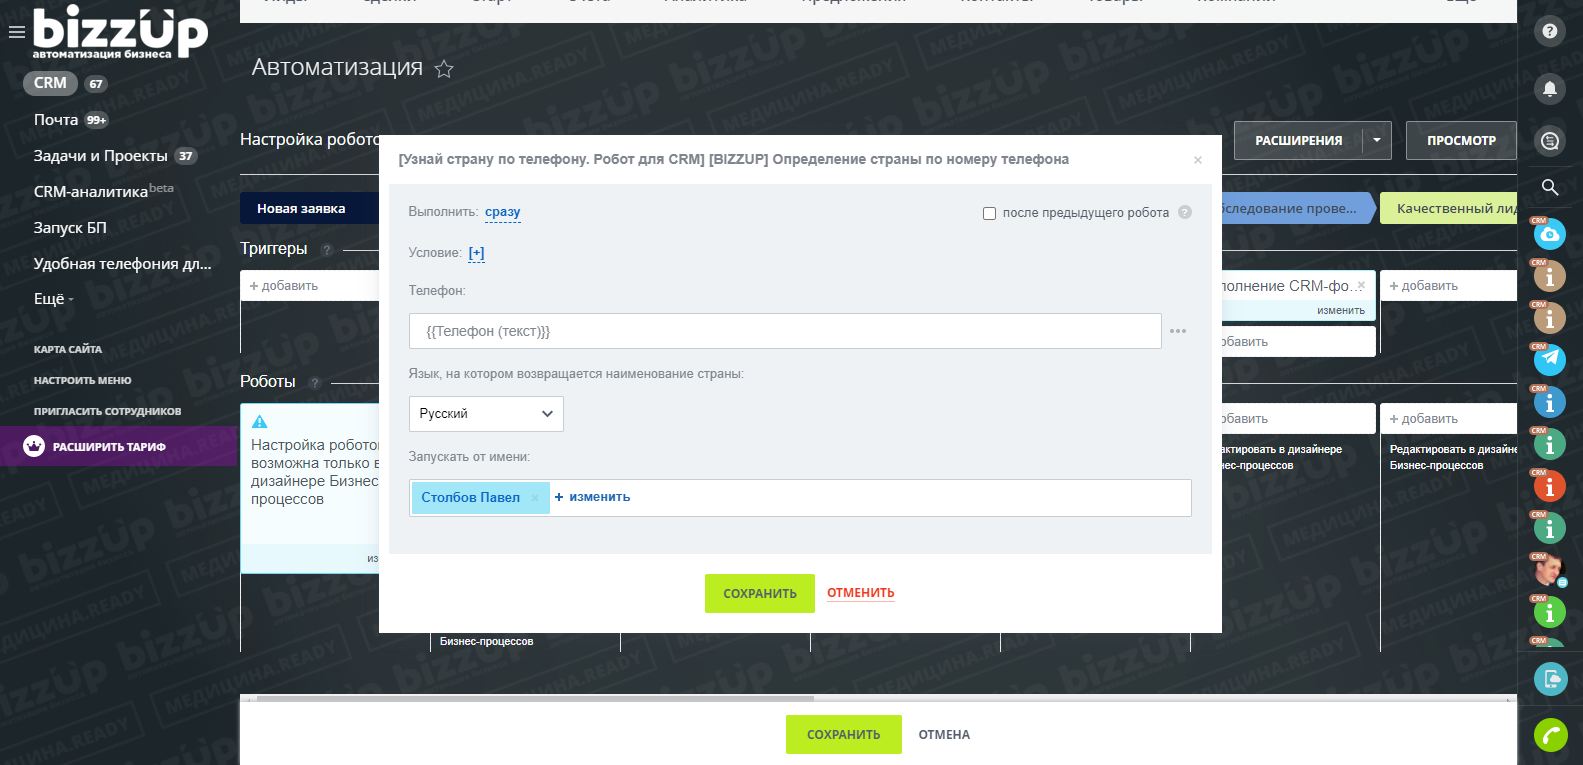This screenshot has width=1583, height=765.
Task: Click the Задачи и Проекты counter 37
Action: pos(186,156)
